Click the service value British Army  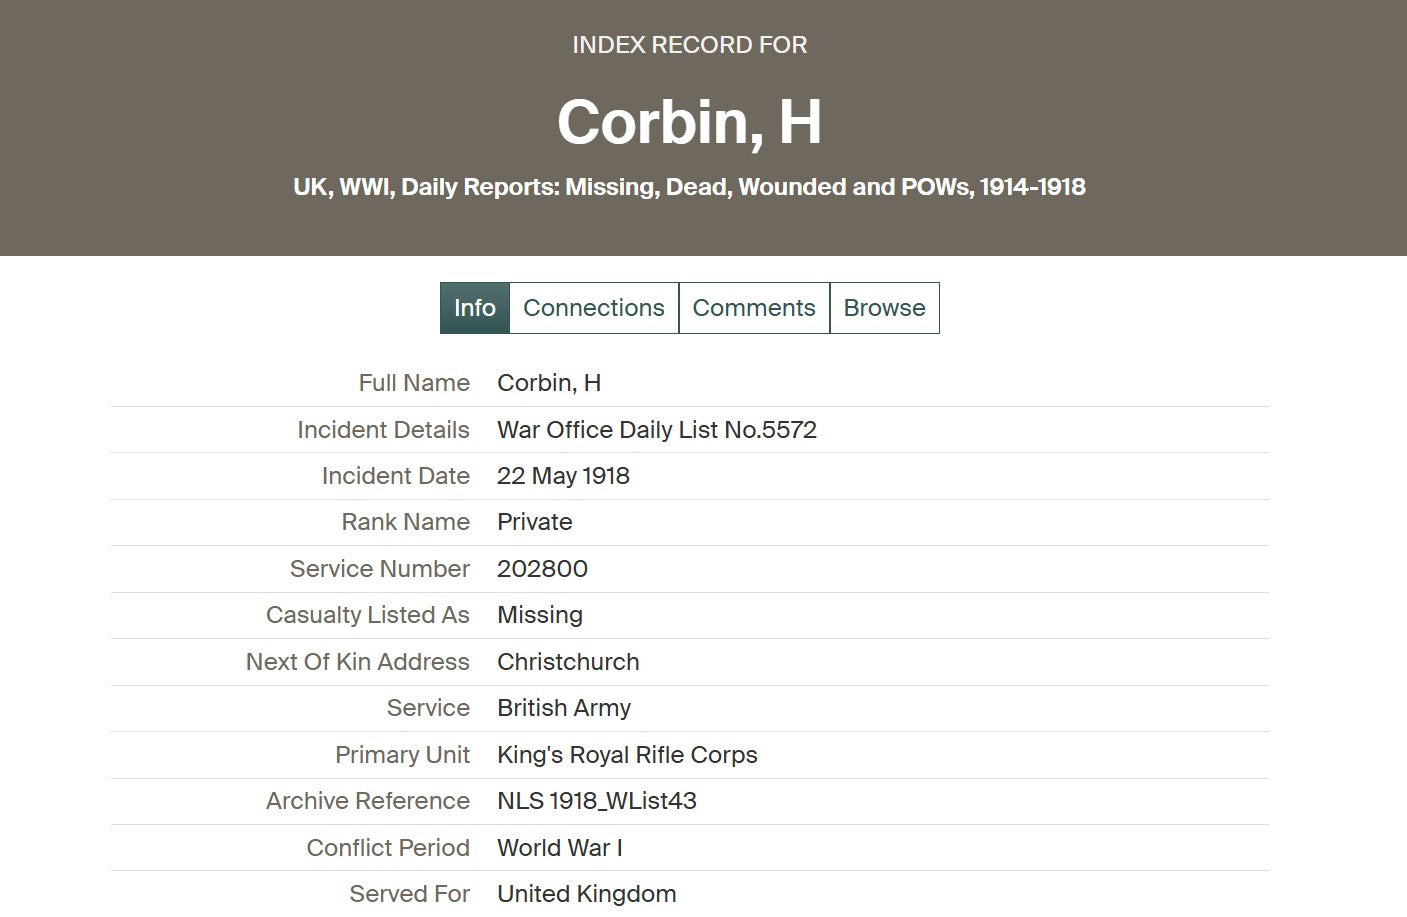tap(564, 708)
